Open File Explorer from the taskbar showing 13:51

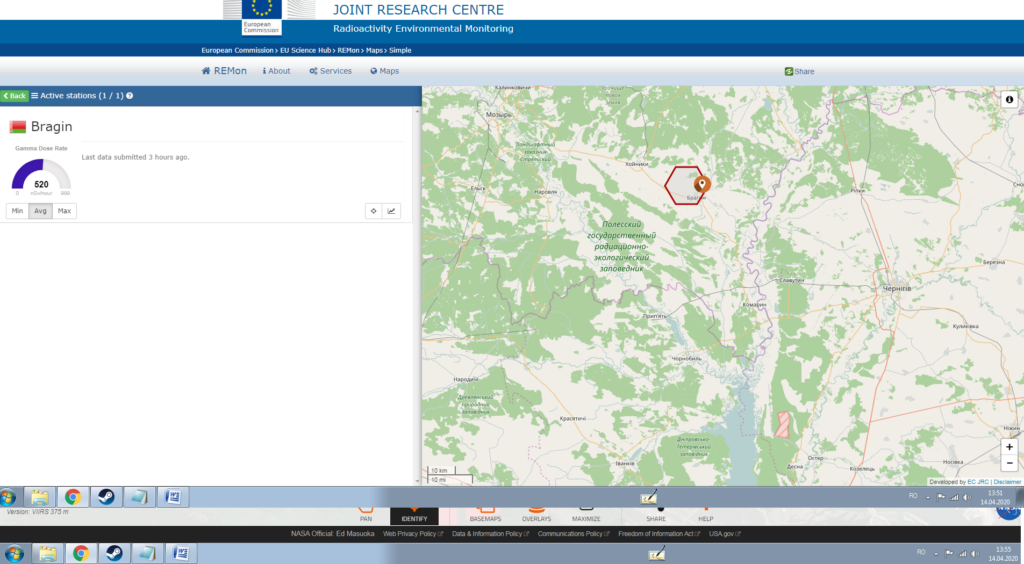[40, 497]
